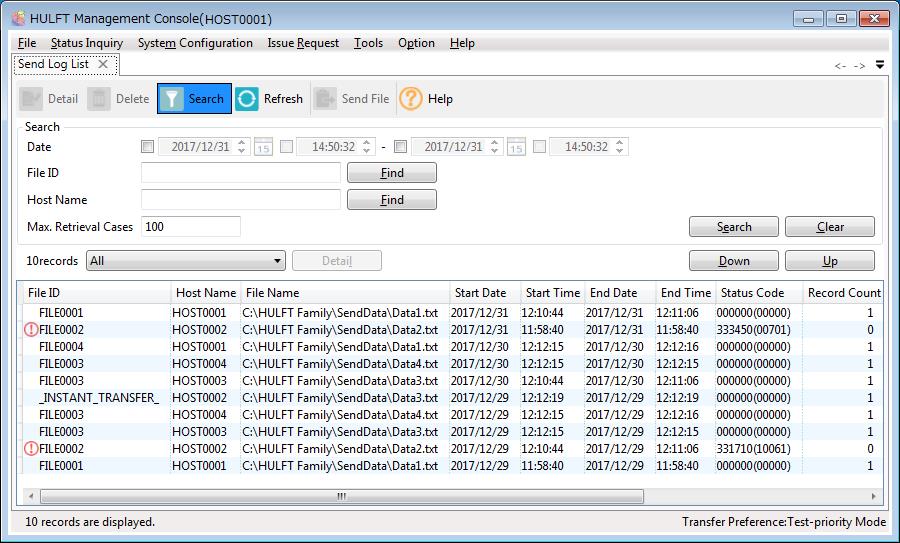Click the Detail button beside All dropdown
Screen dimensions: 900x543
[337, 261]
